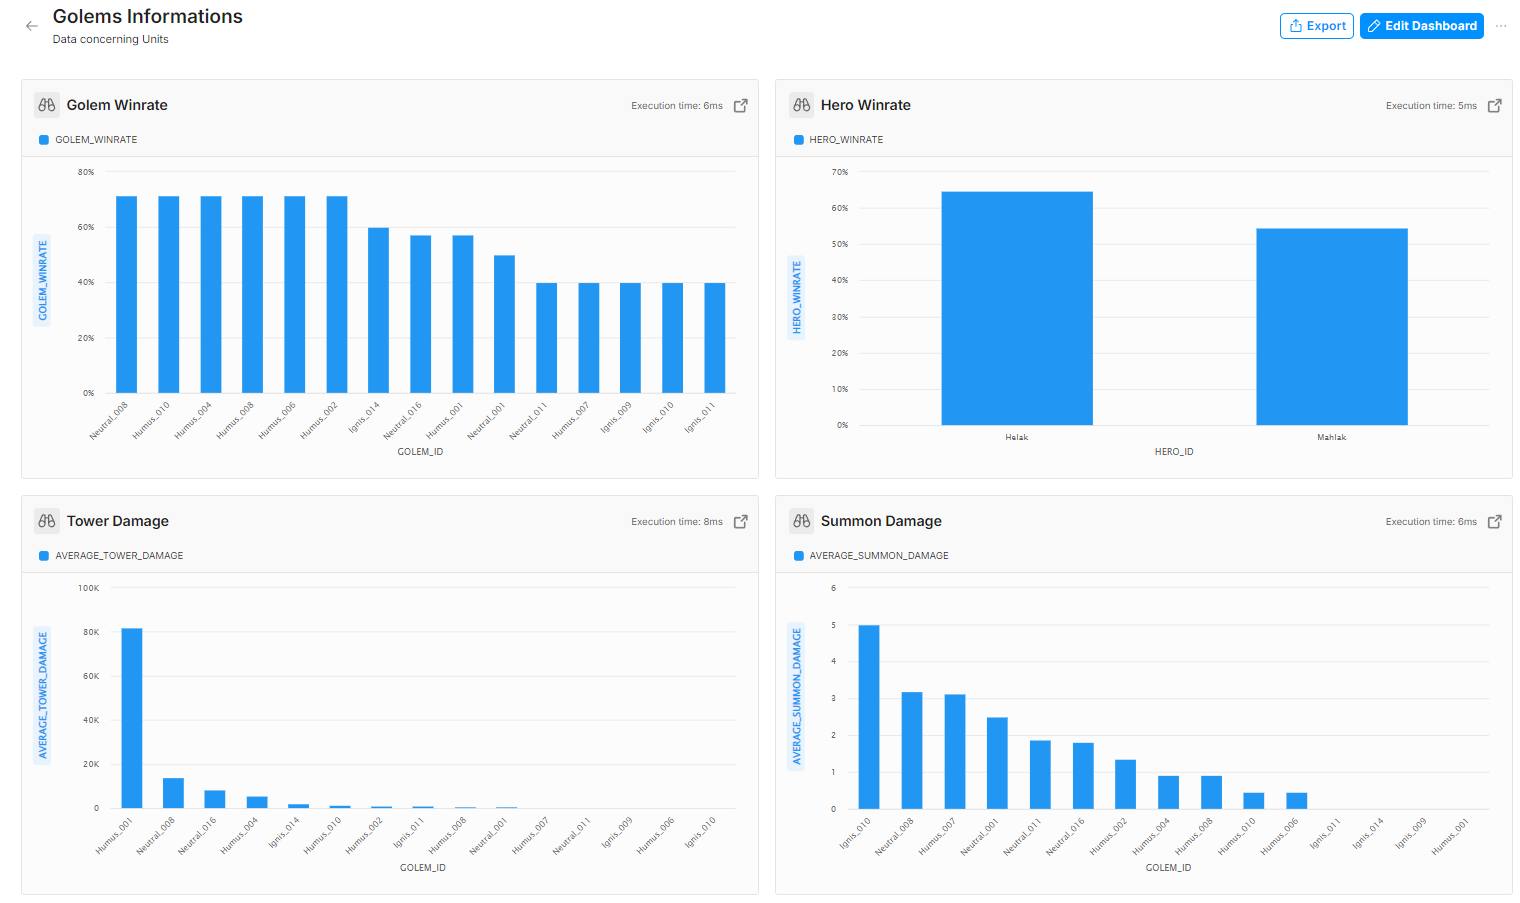Click 'Execution time: 8ms' in Tower Damage
The image size is (1520, 903).
coord(677,522)
